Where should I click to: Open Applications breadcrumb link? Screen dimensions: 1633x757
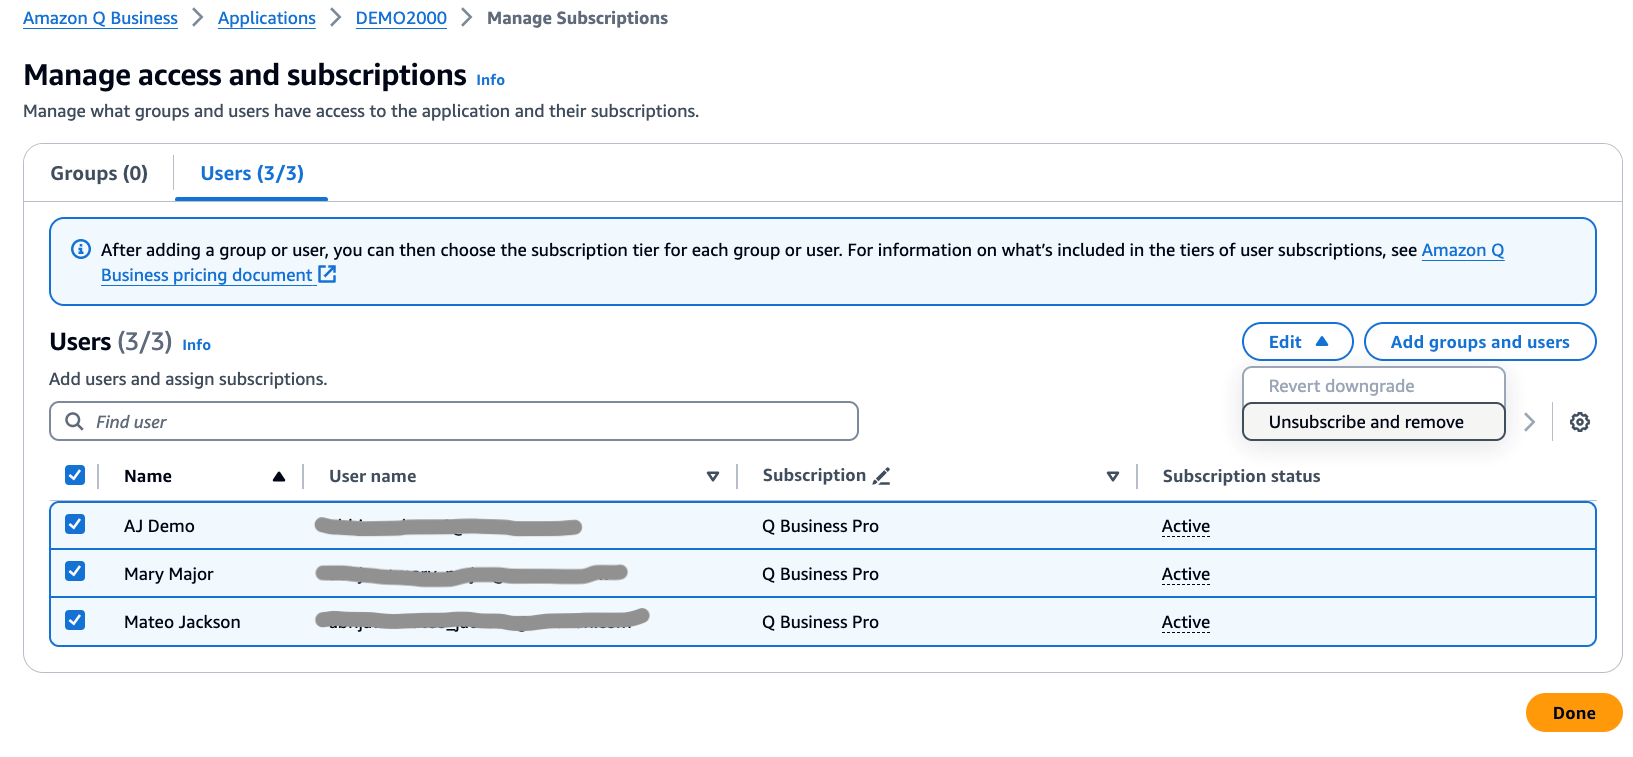click(266, 18)
